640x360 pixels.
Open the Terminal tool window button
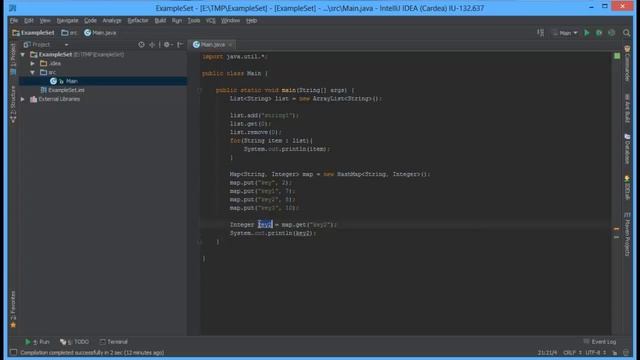pos(114,342)
